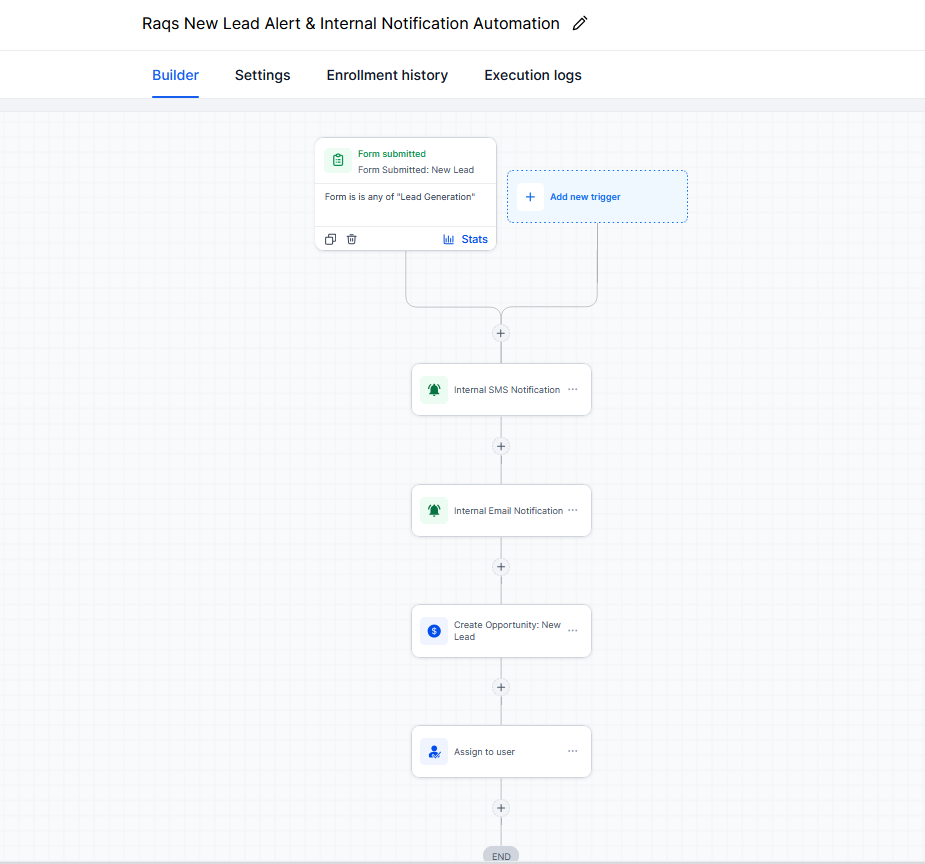925x864 pixels.
Task: Click the workflow title text
Action: pos(350,24)
